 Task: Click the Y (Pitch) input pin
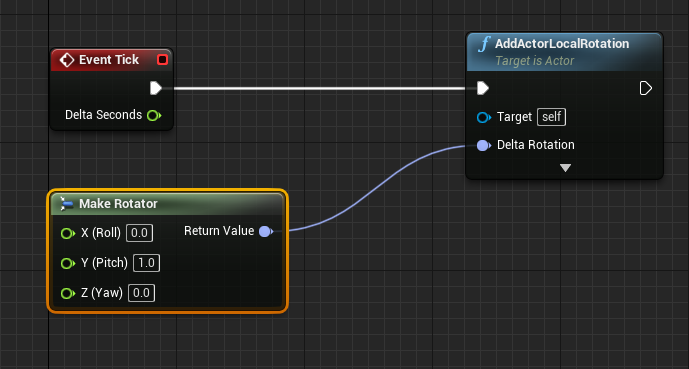pos(68,263)
